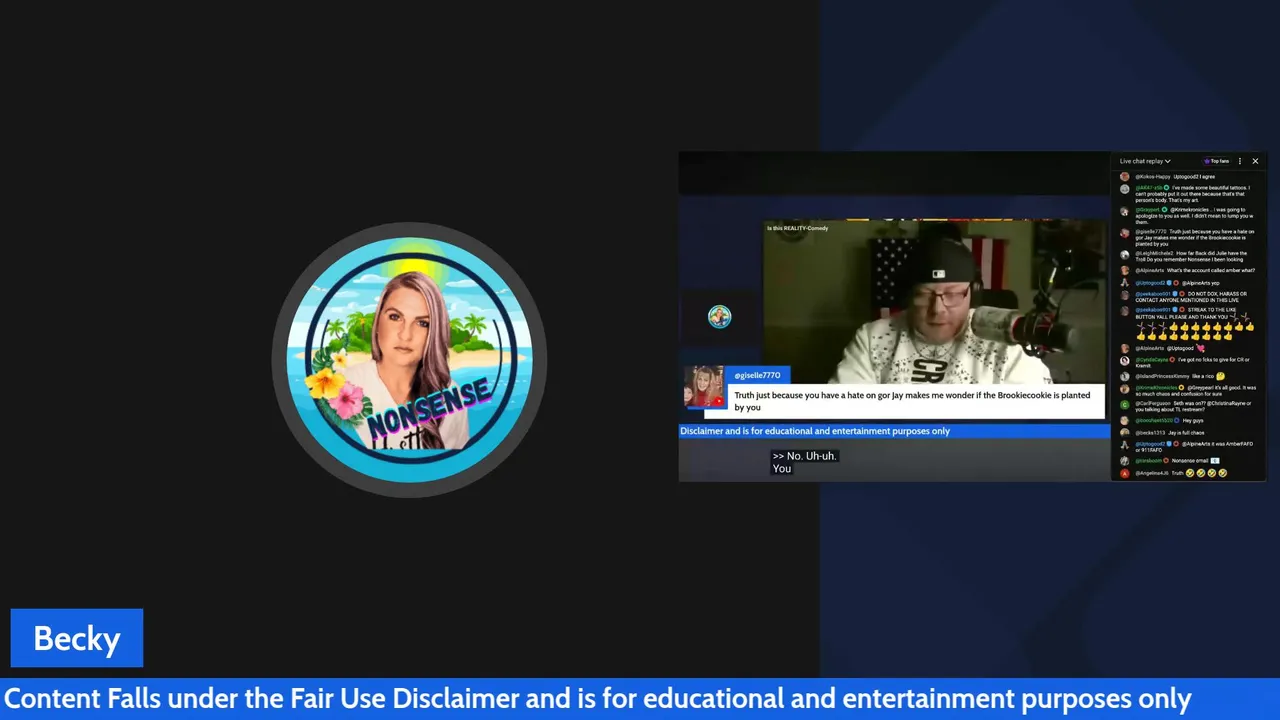Click the Fair Use Disclaimer ticker banner
The image size is (1280, 720).
[x=640, y=698]
